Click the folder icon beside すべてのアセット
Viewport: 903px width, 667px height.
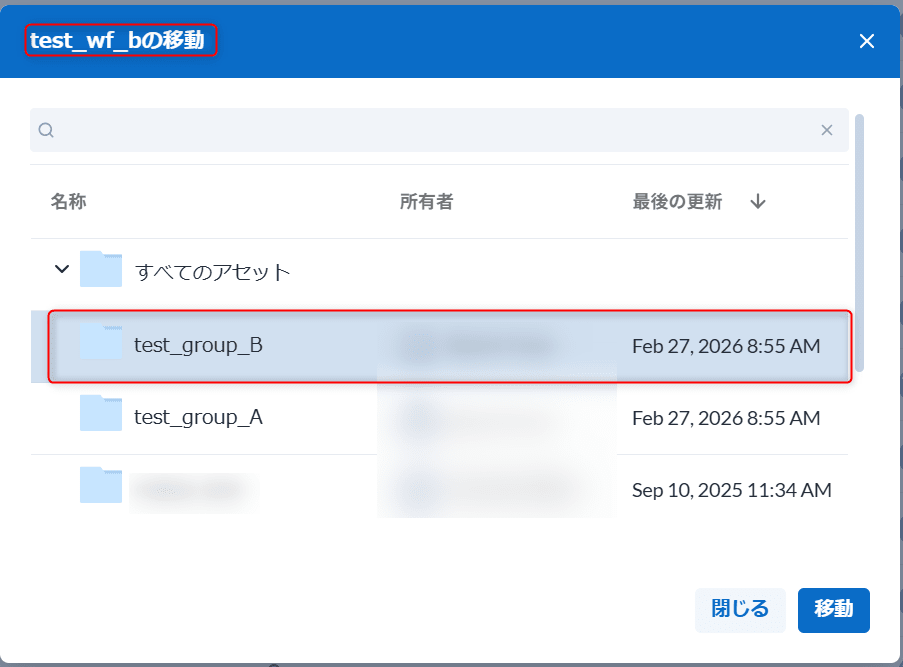point(101,268)
